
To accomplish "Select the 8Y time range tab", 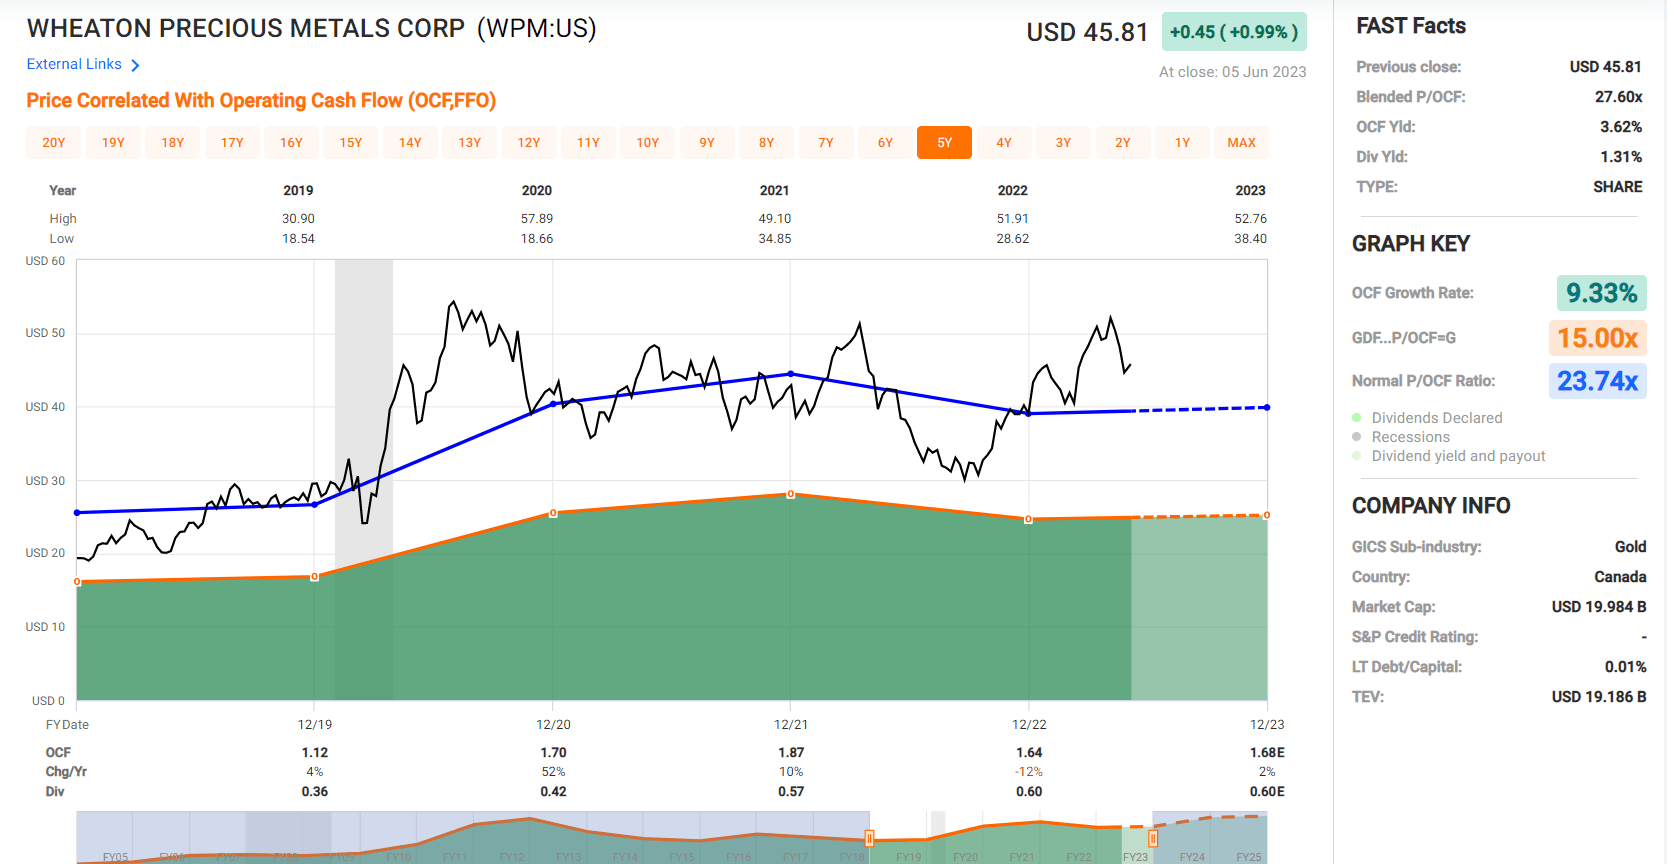I will 766,143.
